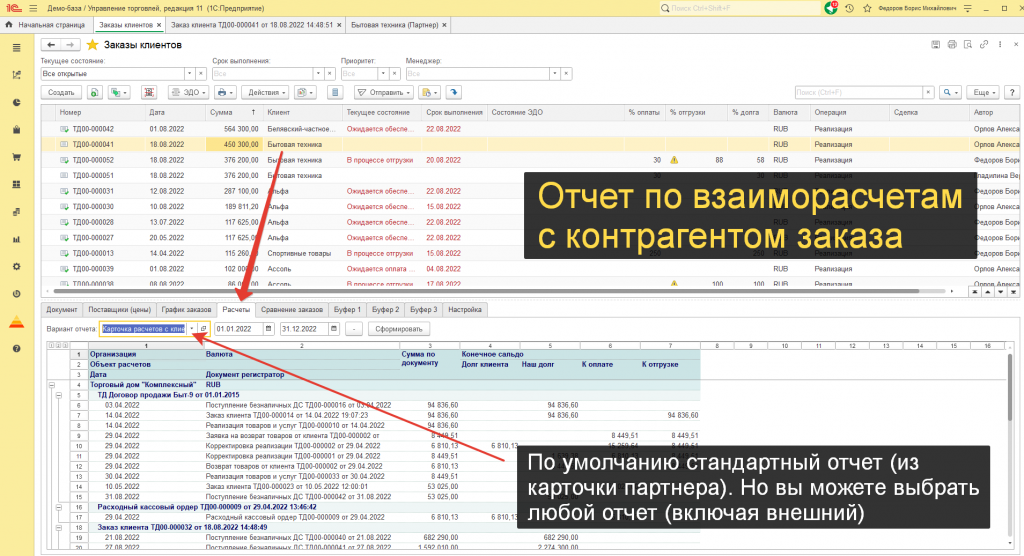The width and height of the screenshot is (1024, 556).
Task: Open the График заказов tab
Action: tap(186, 310)
